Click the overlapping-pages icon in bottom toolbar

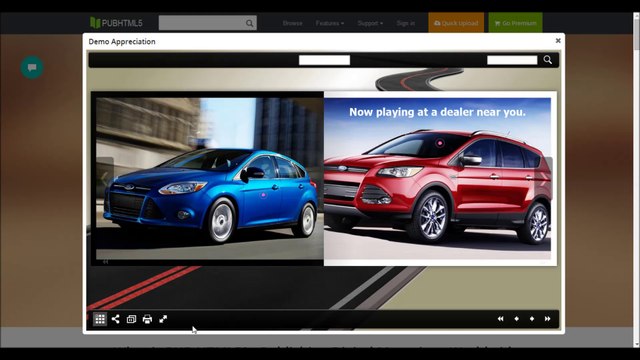click(131, 319)
